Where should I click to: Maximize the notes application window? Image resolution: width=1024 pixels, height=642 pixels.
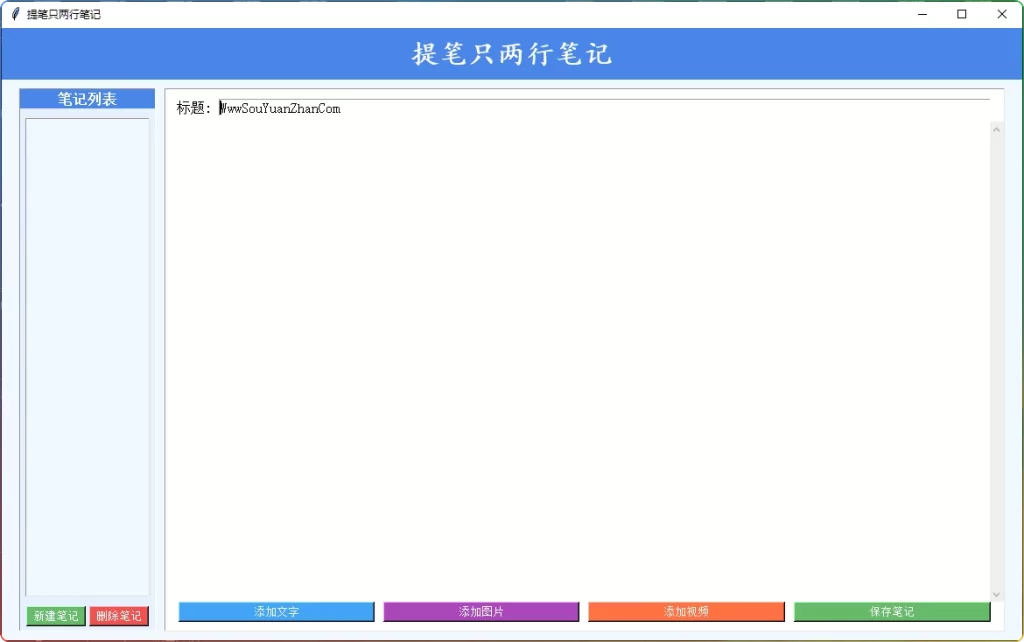click(x=961, y=14)
